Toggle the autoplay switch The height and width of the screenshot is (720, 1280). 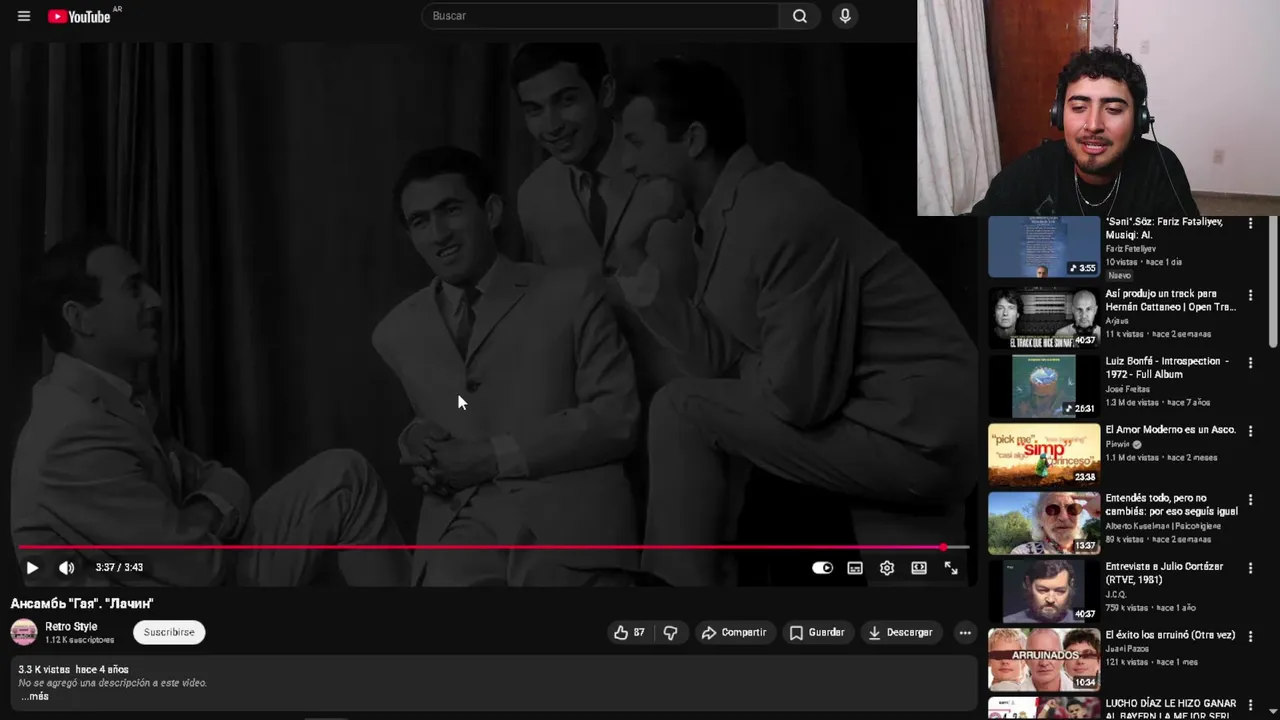pos(822,568)
